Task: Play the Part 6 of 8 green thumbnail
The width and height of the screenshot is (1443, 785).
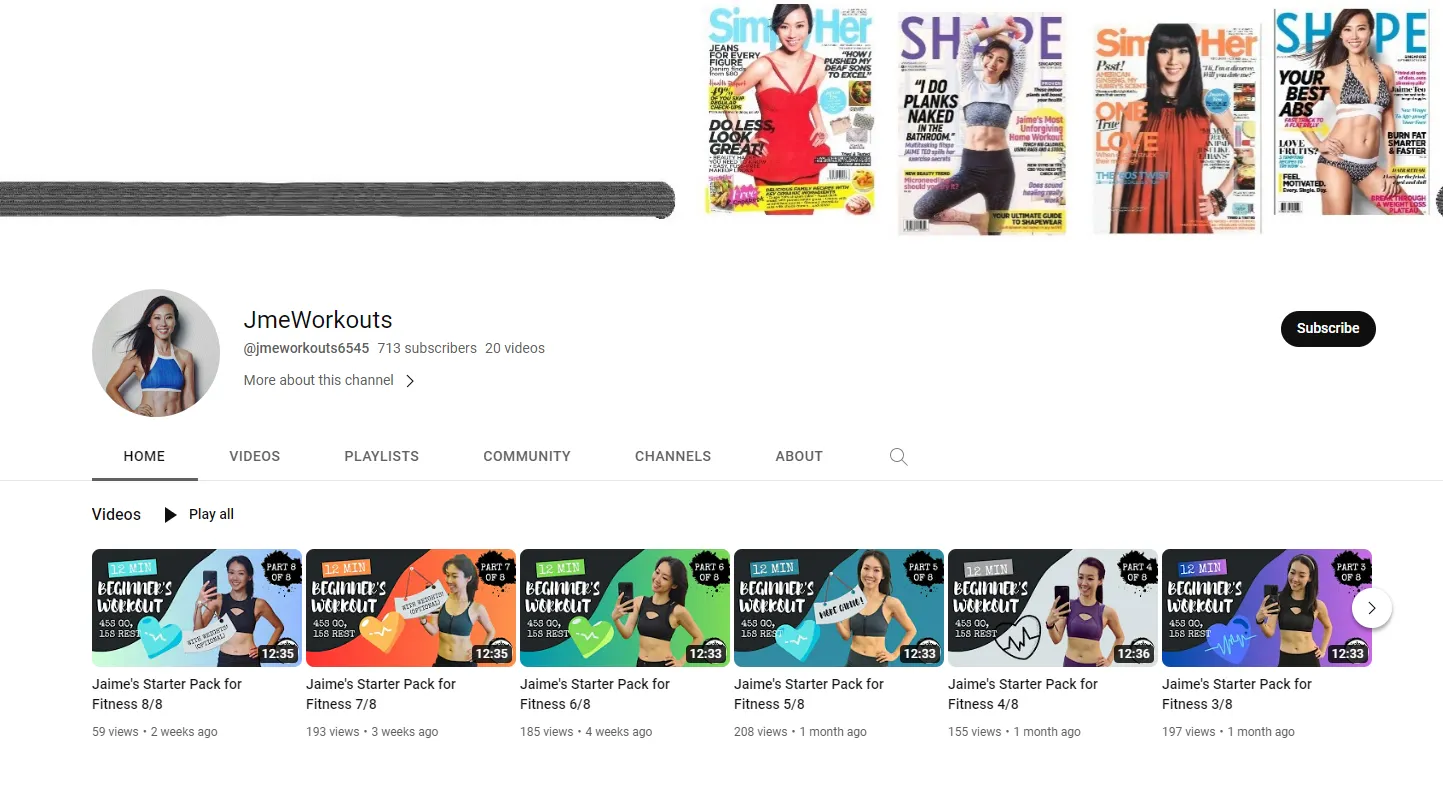Action: point(625,608)
